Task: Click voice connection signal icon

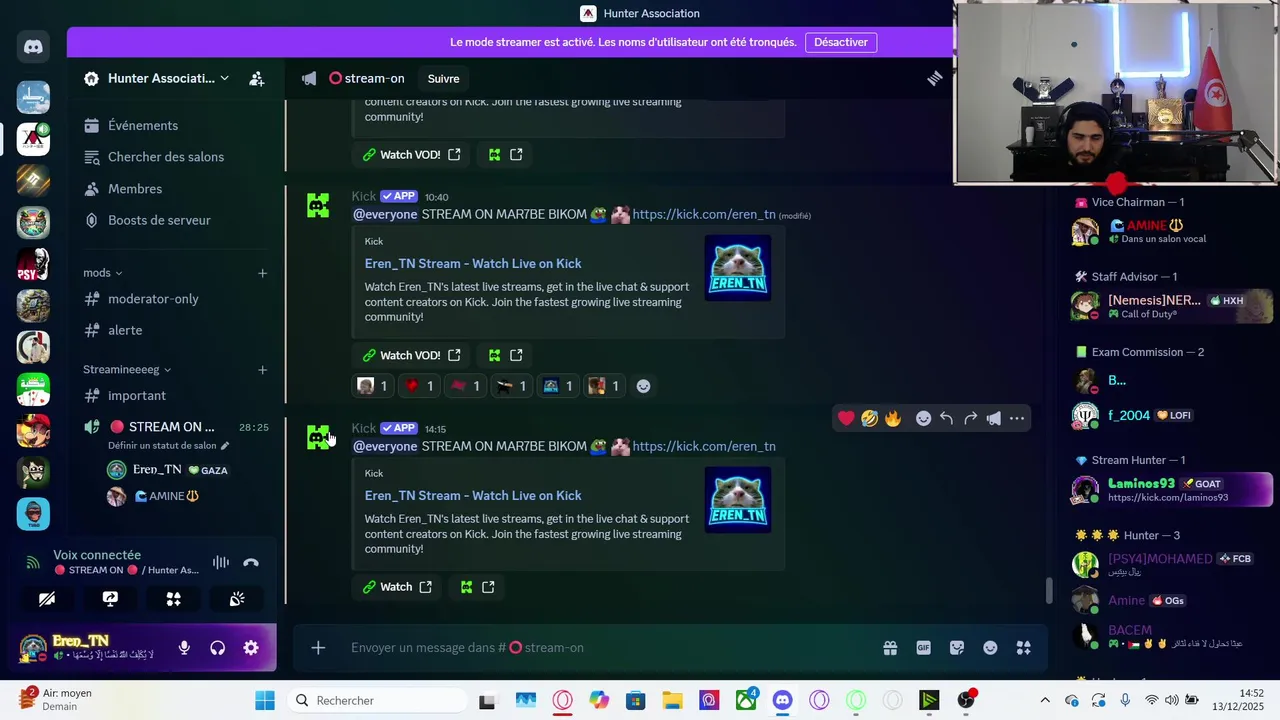Action: 33,562
